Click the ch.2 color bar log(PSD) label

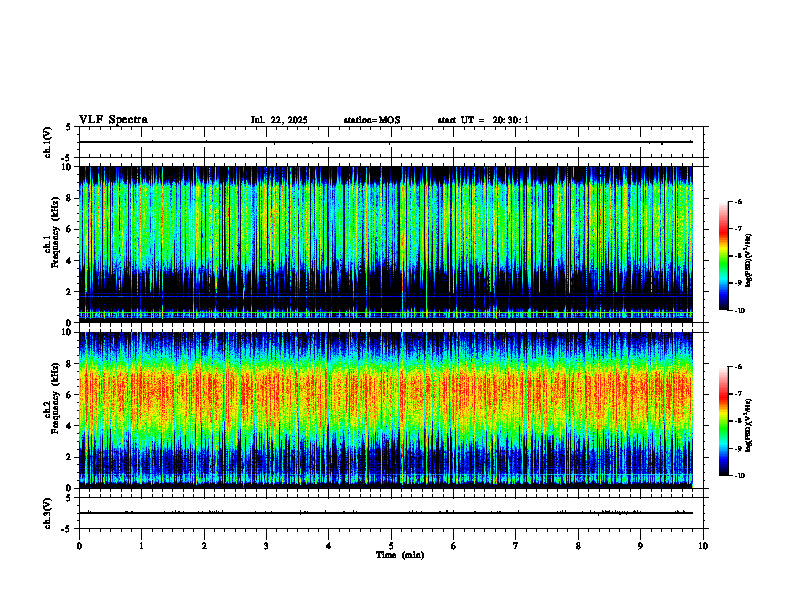tap(749, 425)
